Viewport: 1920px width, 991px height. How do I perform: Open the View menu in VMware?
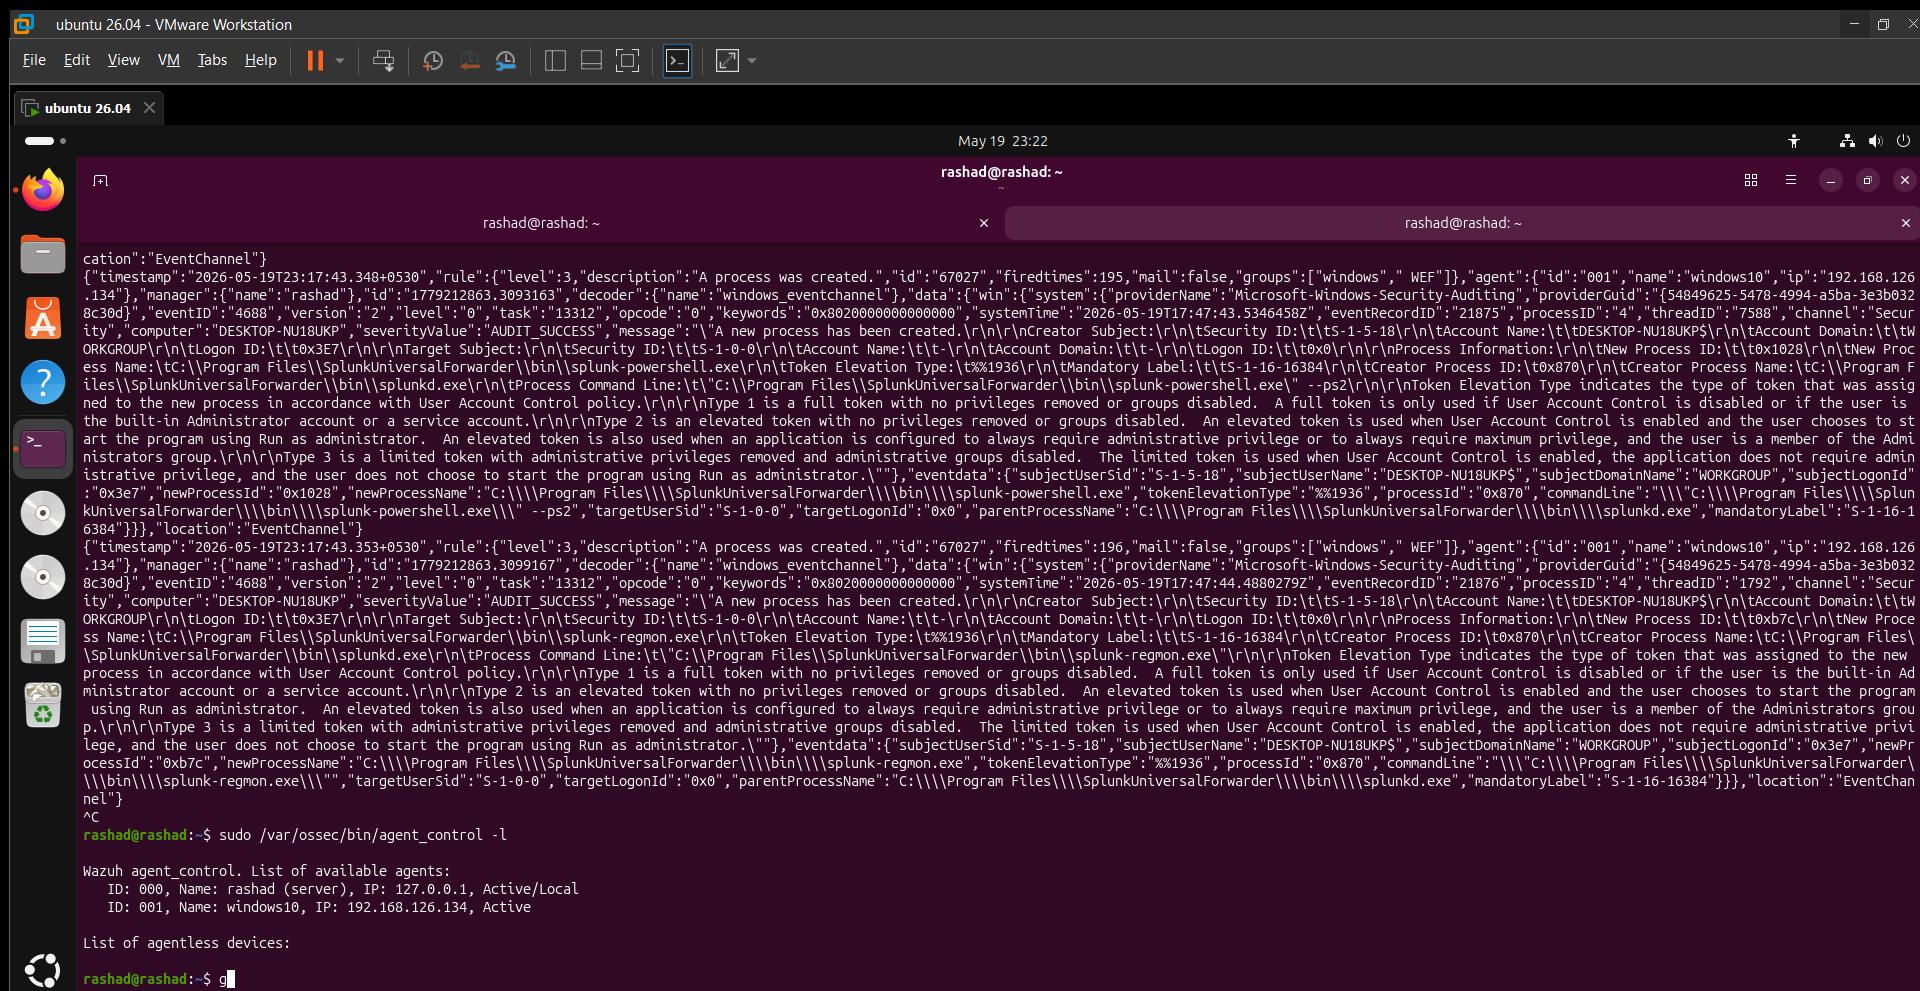click(124, 60)
